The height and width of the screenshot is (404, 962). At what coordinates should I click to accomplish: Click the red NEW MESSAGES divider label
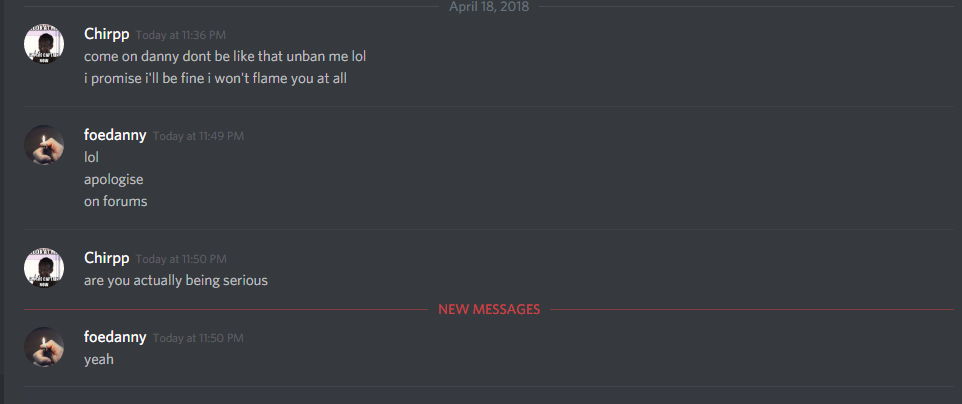[489, 309]
